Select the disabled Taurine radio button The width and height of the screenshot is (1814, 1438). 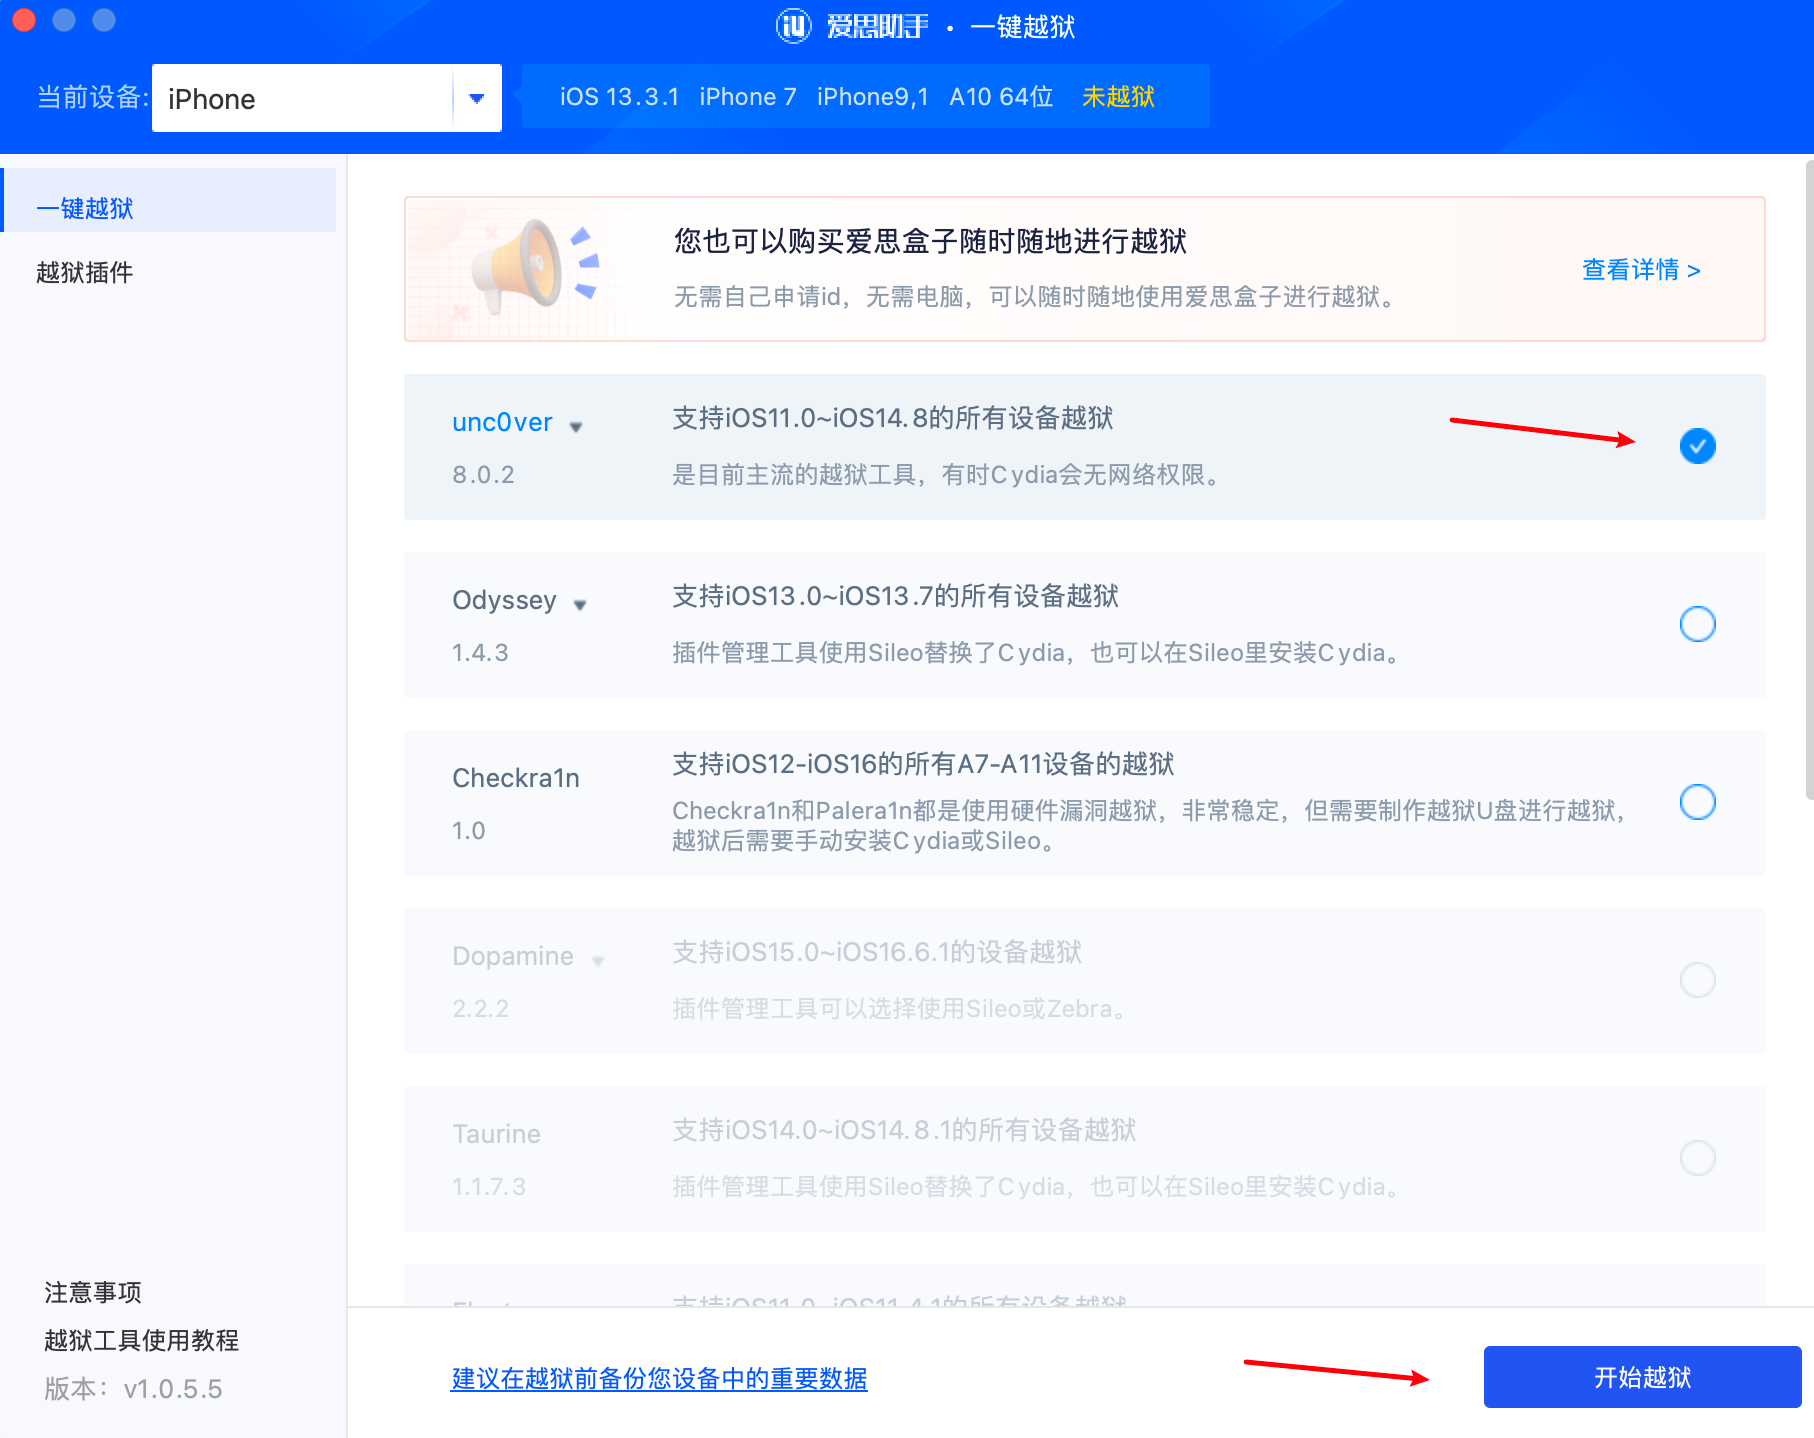(1697, 1158)
